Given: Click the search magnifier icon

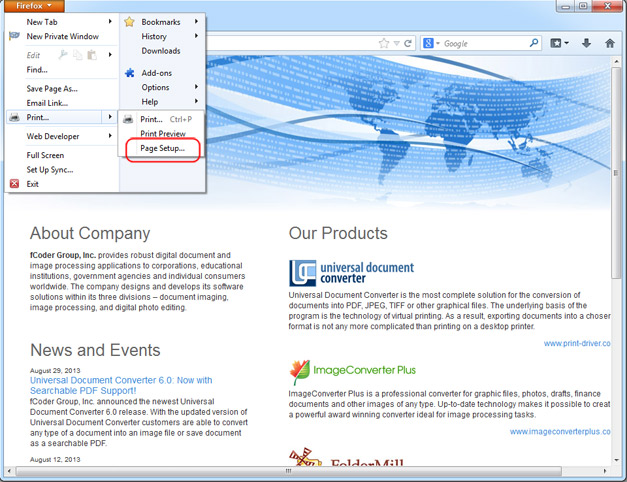Looking at the screenshot, I should (x=534, y=43).
